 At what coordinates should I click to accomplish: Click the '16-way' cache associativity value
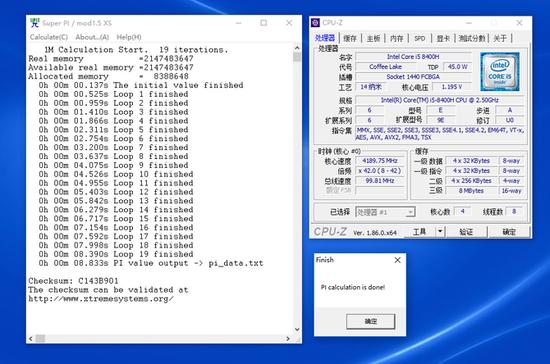511,191
